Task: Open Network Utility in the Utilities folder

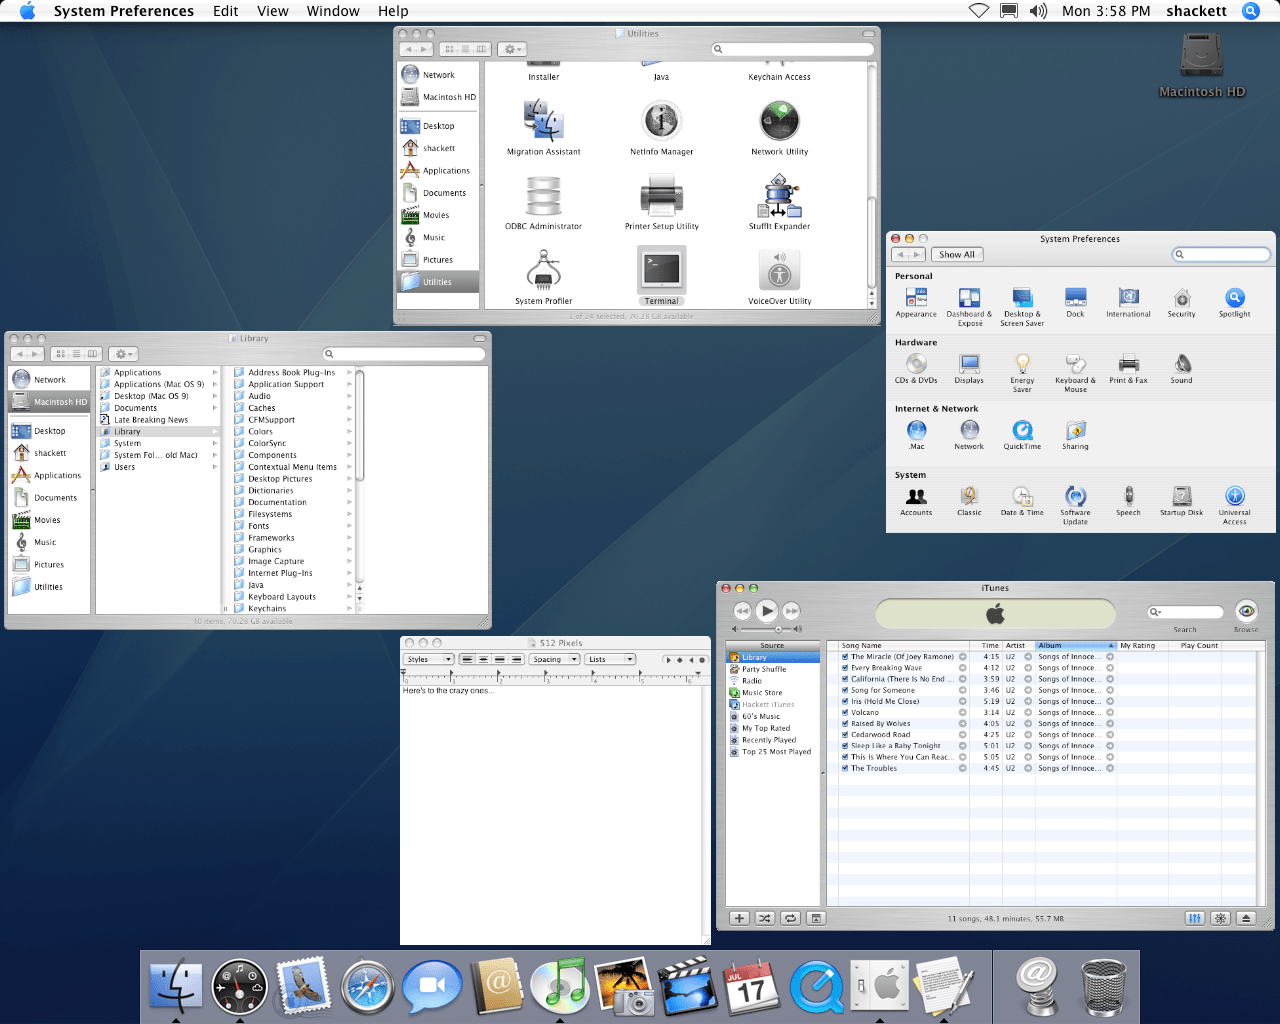Action: click(x=779, y=123)
